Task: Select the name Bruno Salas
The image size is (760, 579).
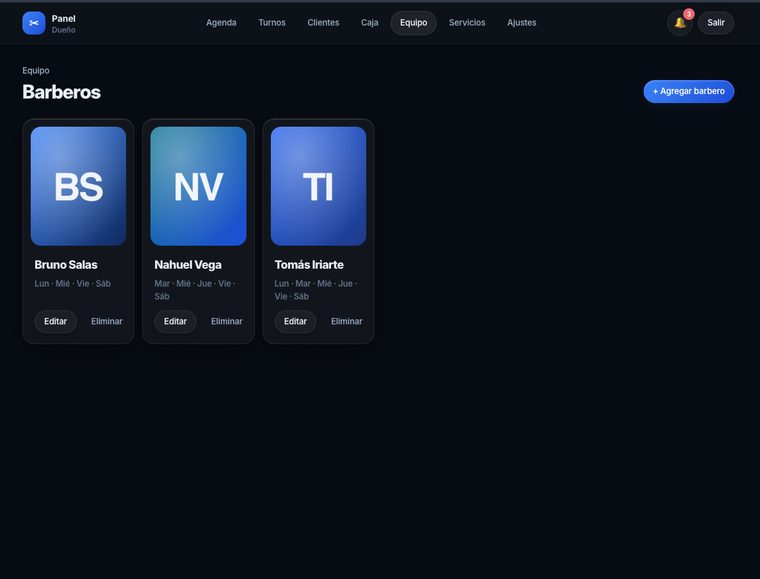Action: point(66,265)
